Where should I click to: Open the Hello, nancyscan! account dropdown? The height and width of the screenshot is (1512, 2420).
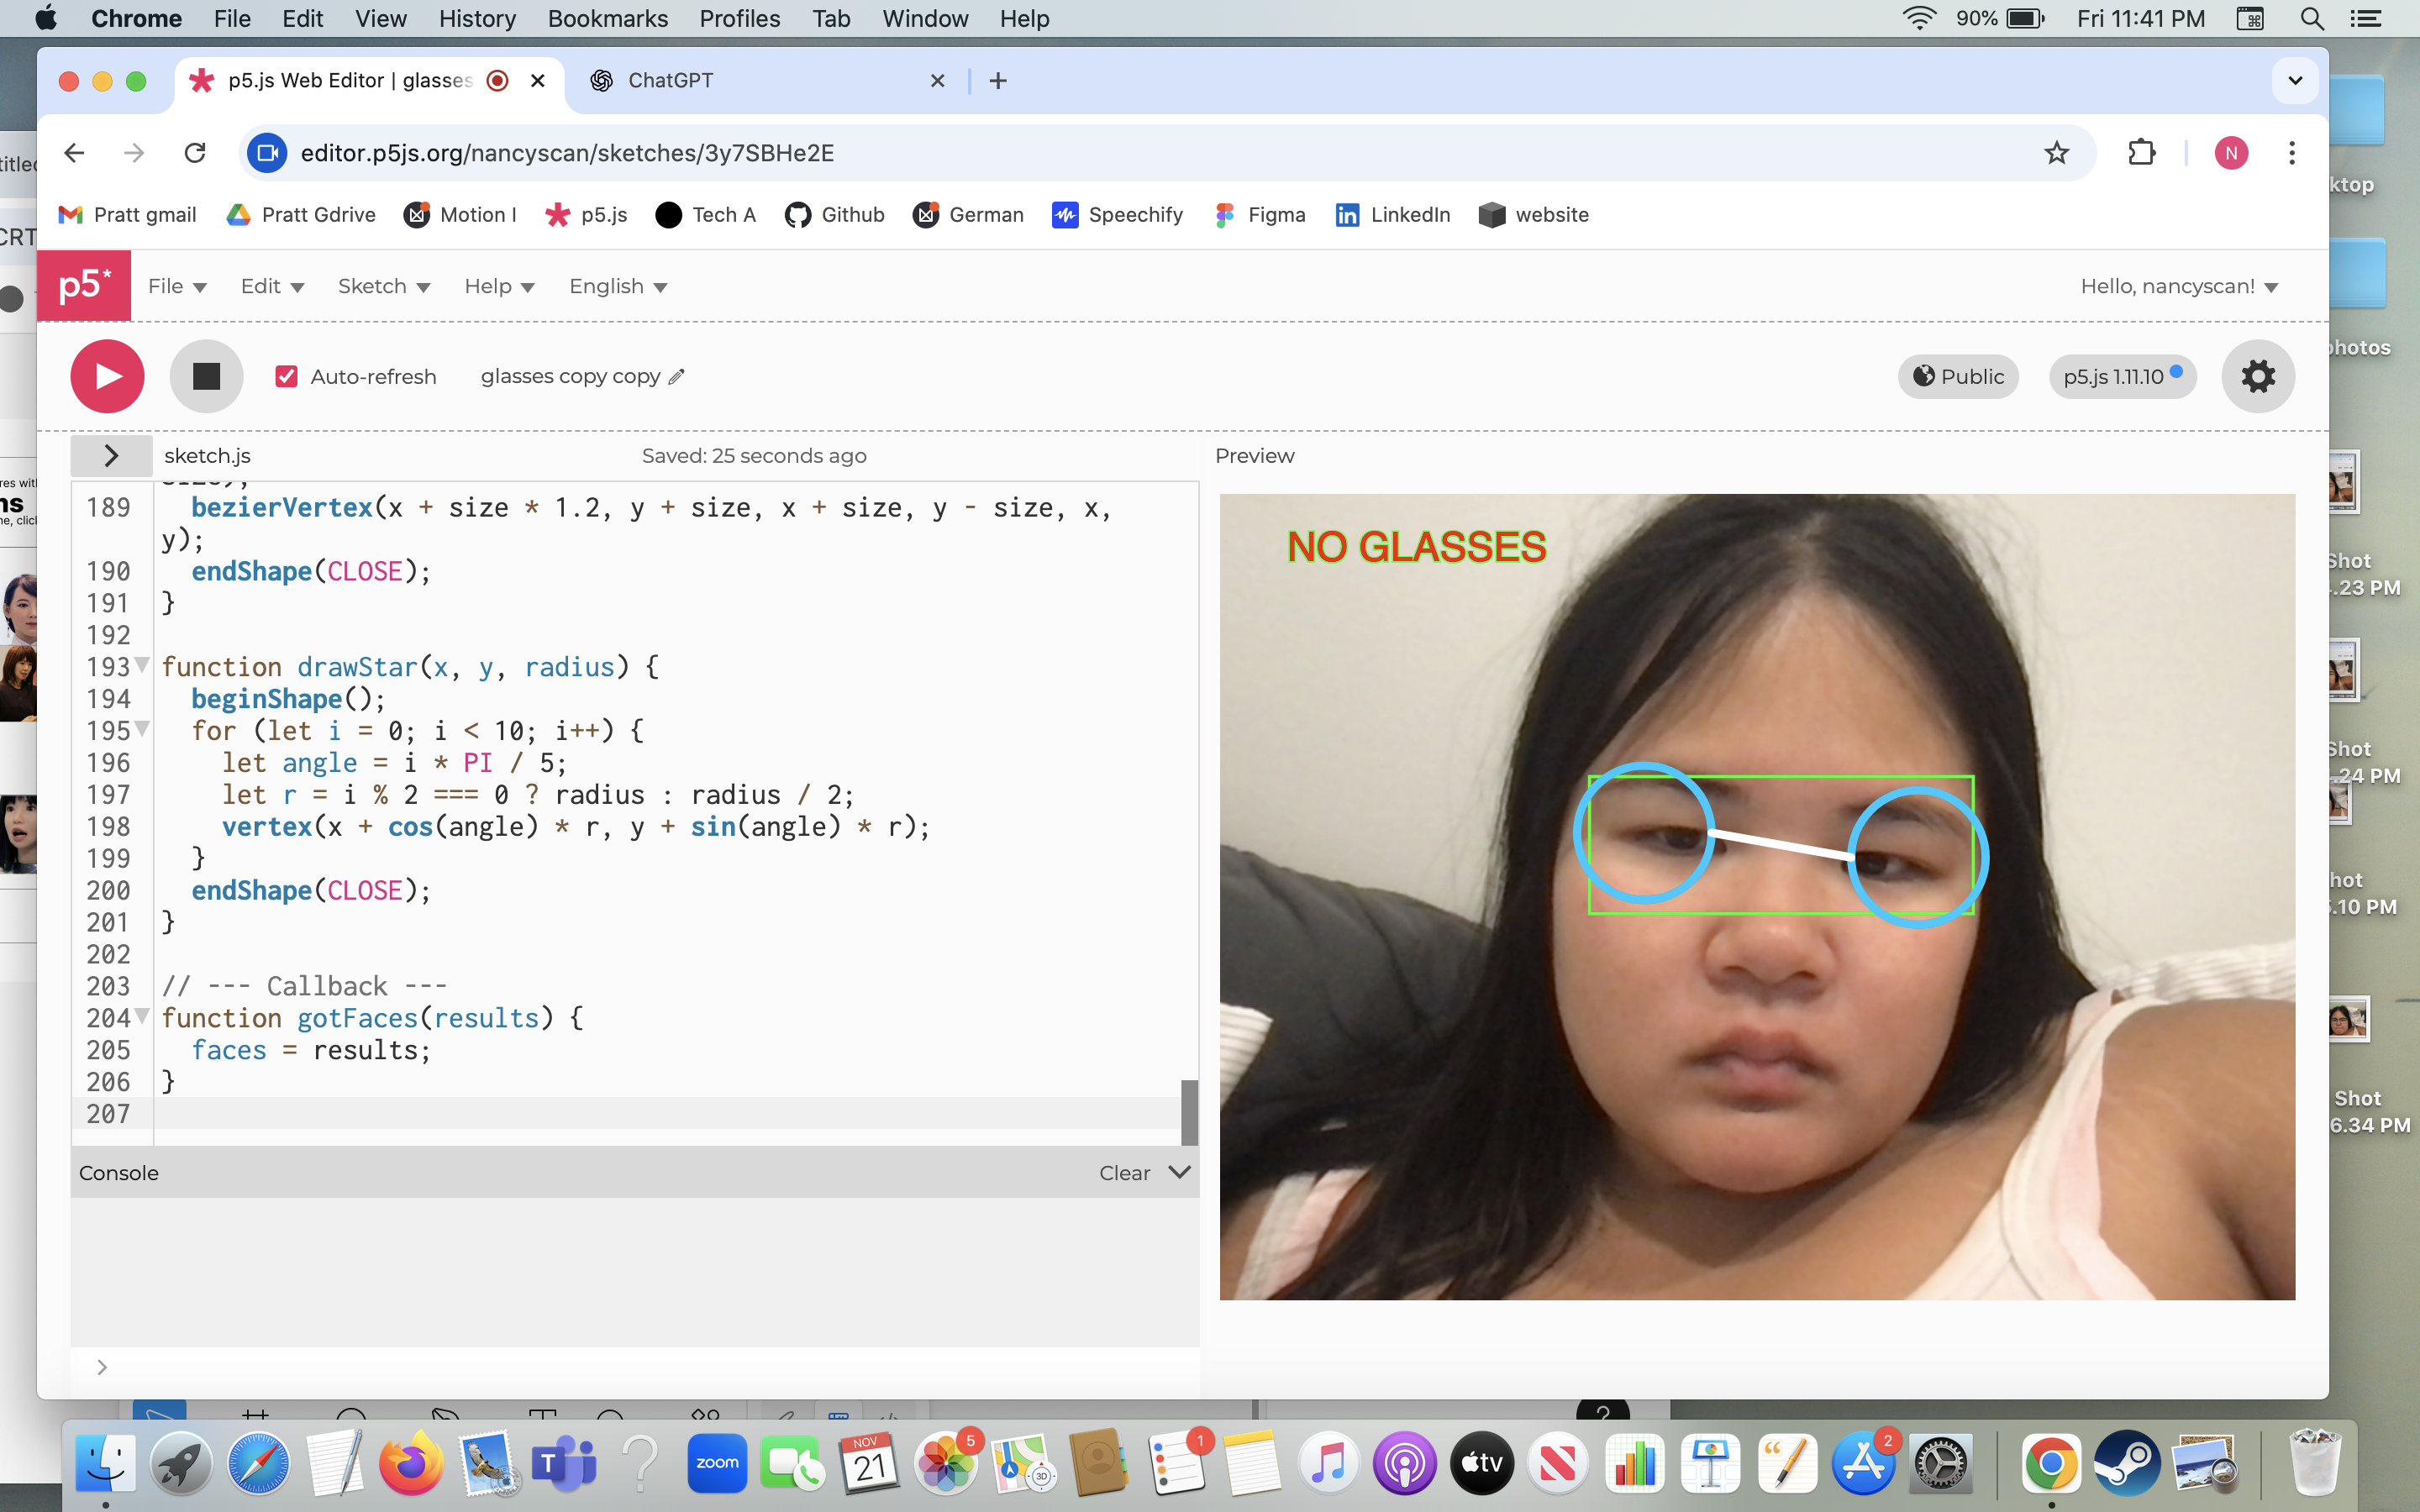point(2178,287)
